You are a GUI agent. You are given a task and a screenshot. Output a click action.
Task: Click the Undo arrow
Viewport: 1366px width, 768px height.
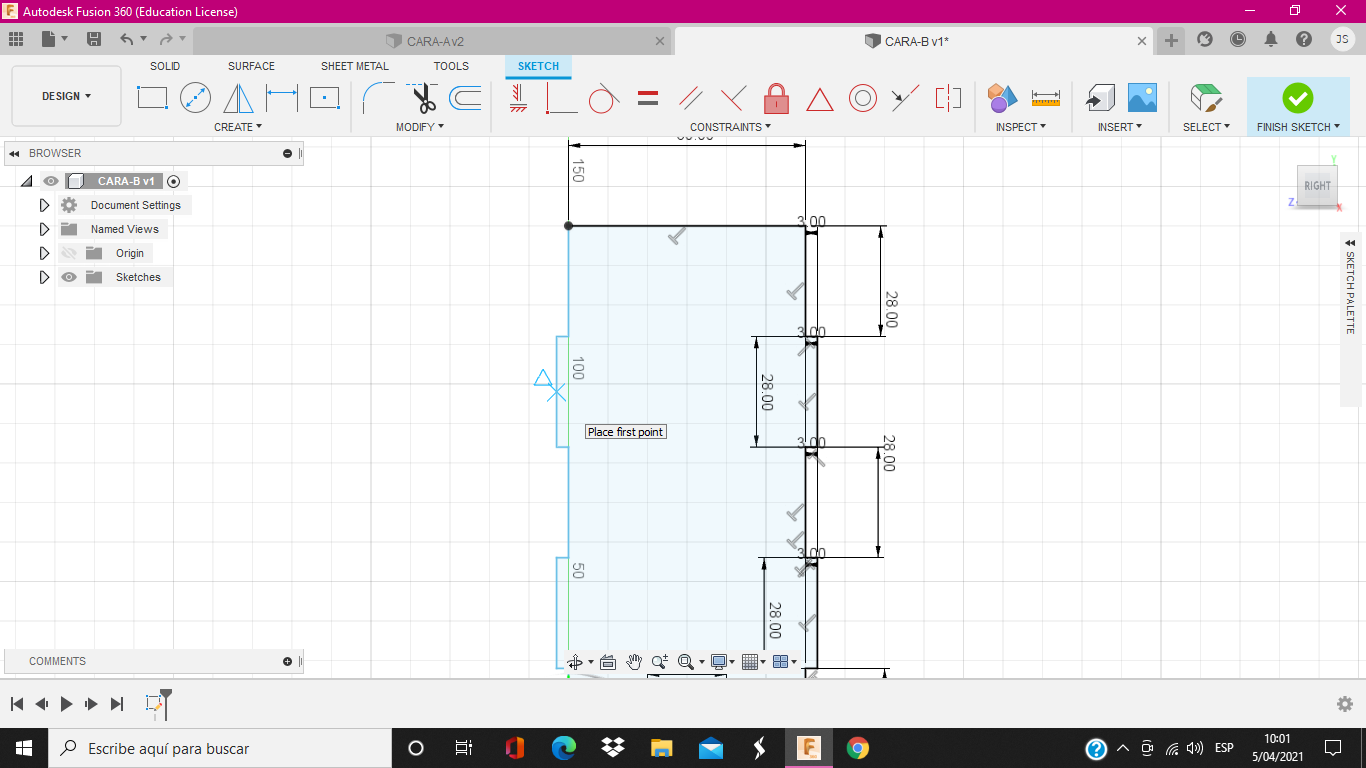[126, 39]
